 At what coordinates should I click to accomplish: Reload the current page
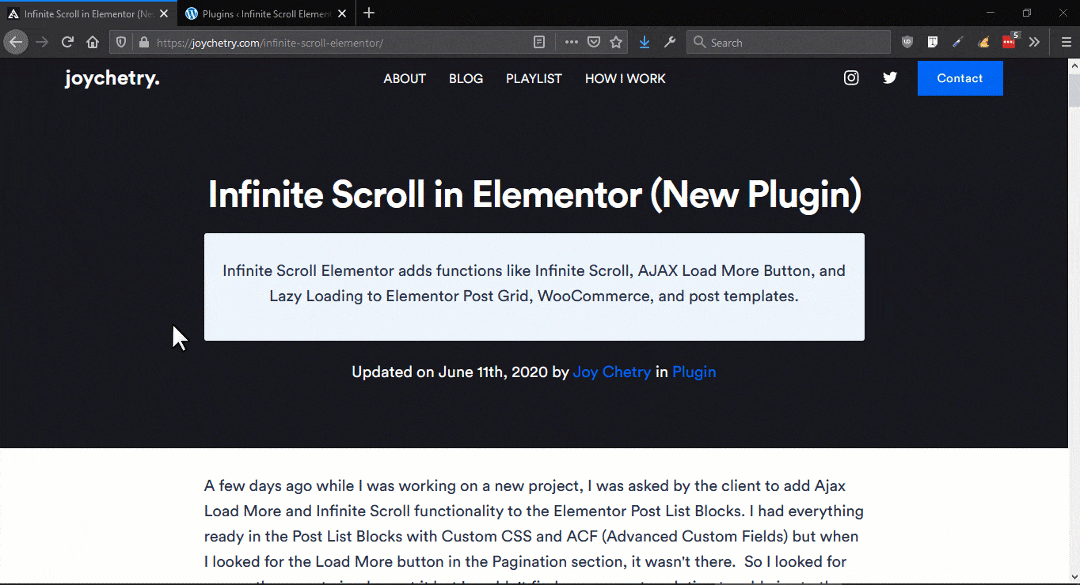(x=68, y=42)
